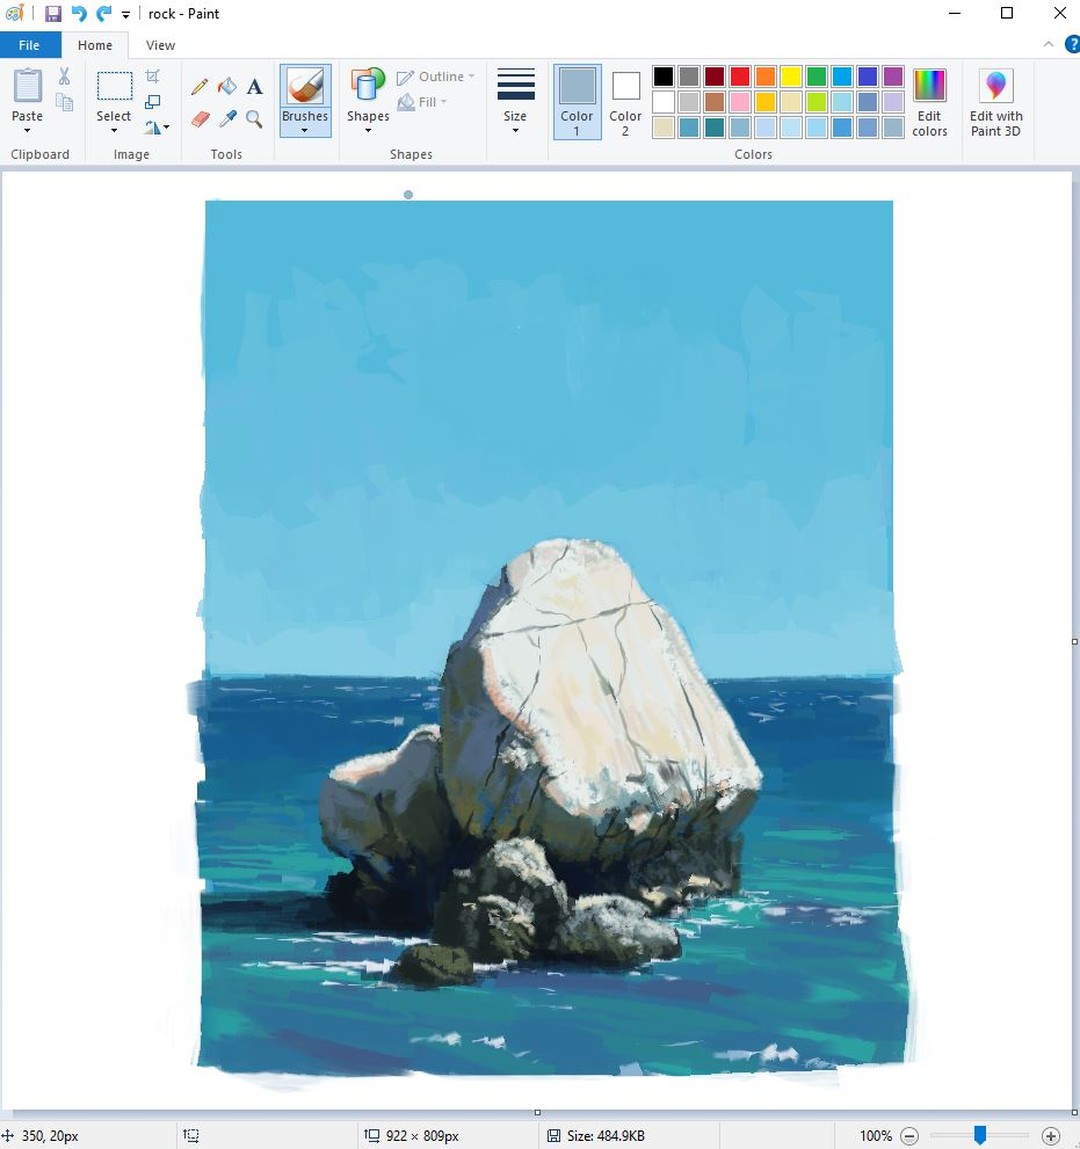The width and height of the screenshot is (1080, 1149).
Task: Select the Color picker eyedropper tool
Action: click(x=227, y=119)
